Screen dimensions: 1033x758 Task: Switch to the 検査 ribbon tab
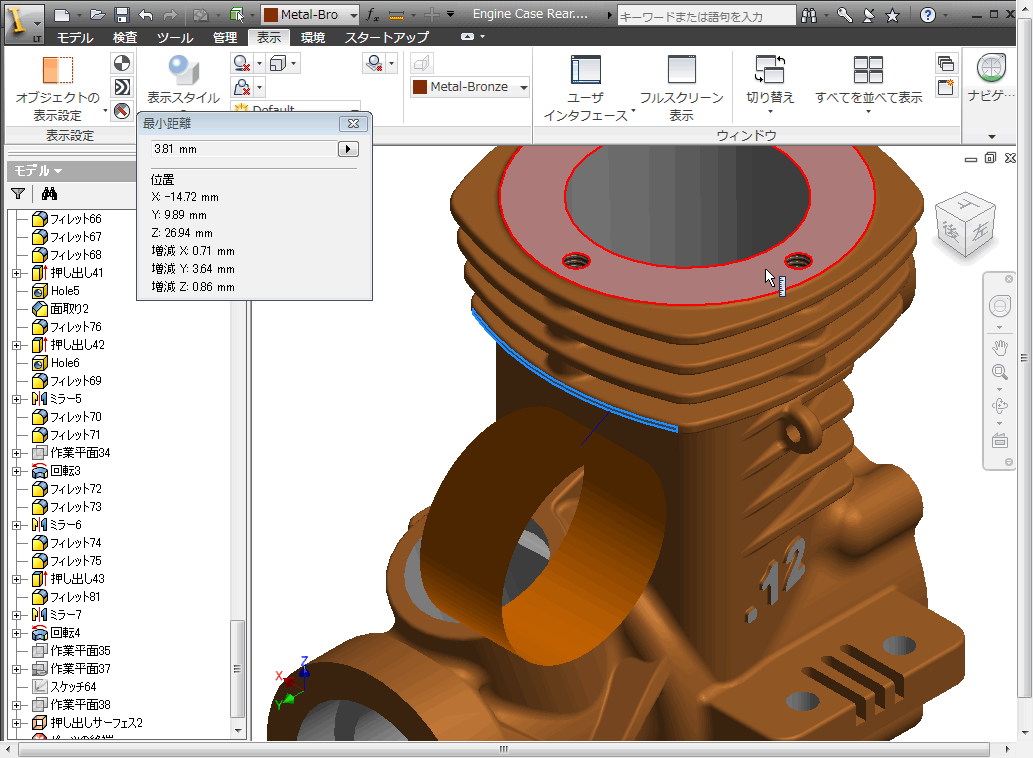tap(125, 38)
